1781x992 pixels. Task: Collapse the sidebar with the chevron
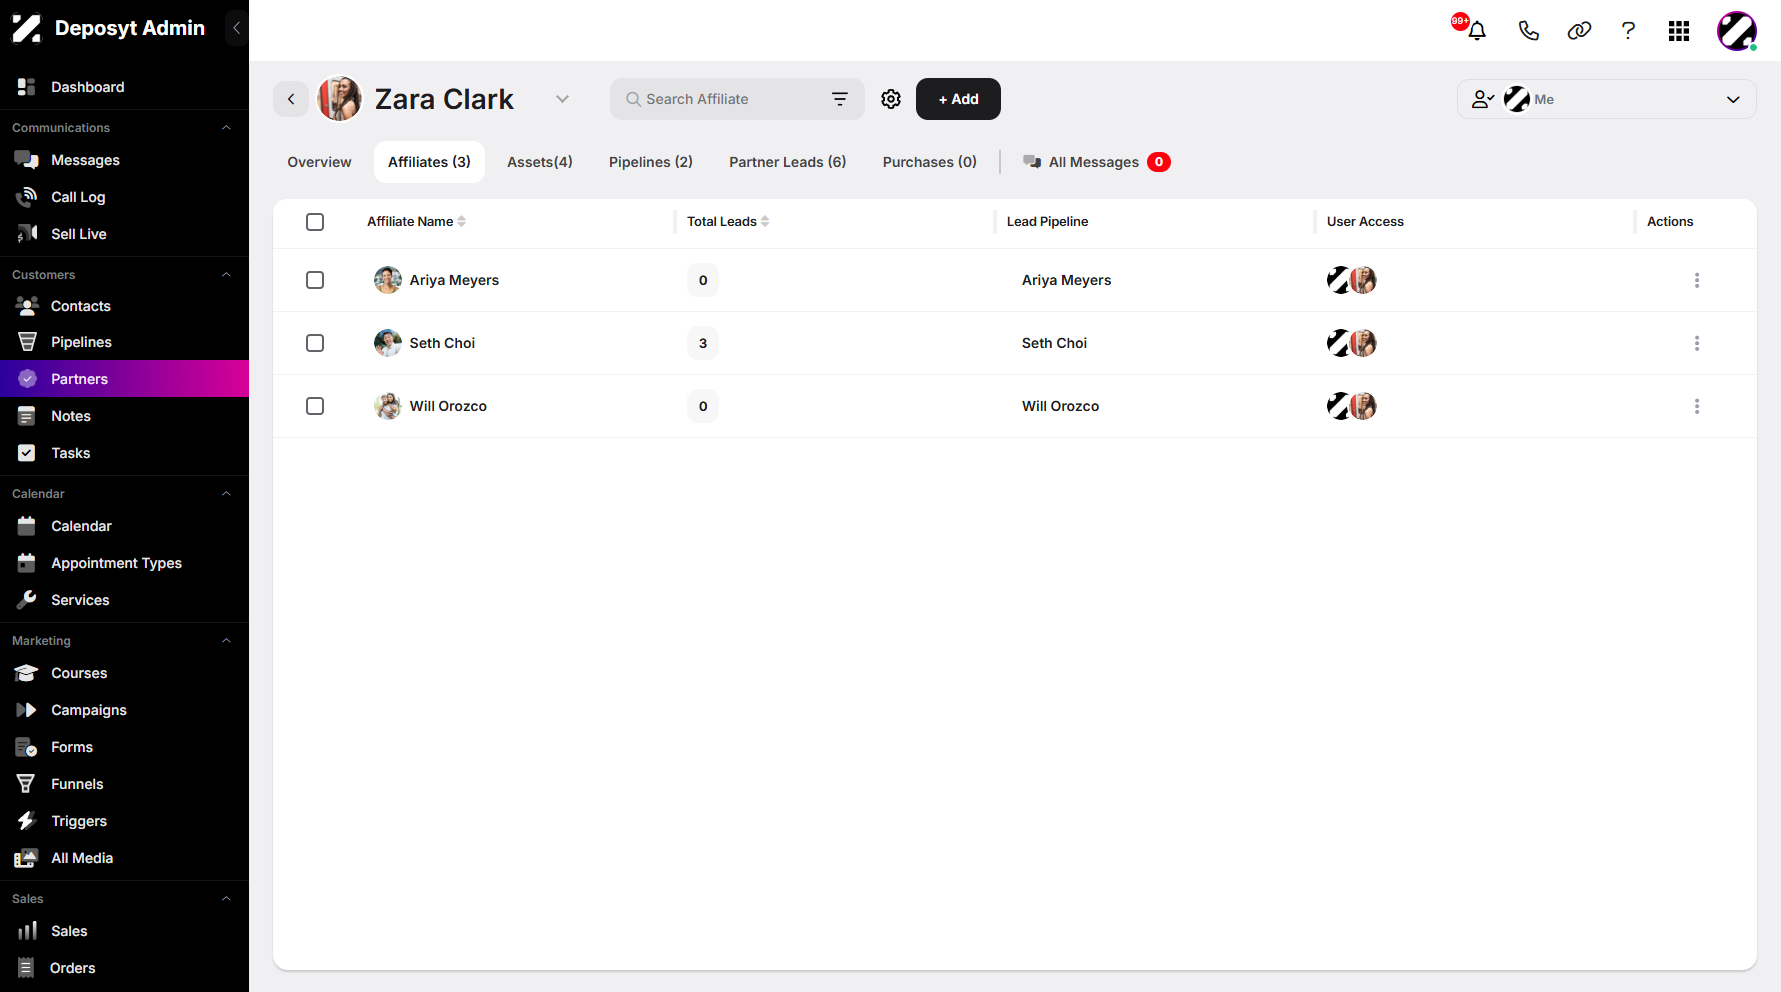pyautogui.click(x=236, y=28)
